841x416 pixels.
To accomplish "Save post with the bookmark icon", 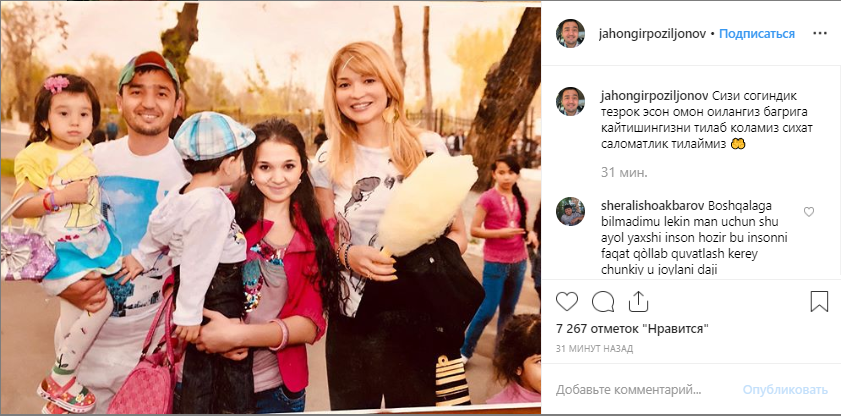I will tap(819, 302).
